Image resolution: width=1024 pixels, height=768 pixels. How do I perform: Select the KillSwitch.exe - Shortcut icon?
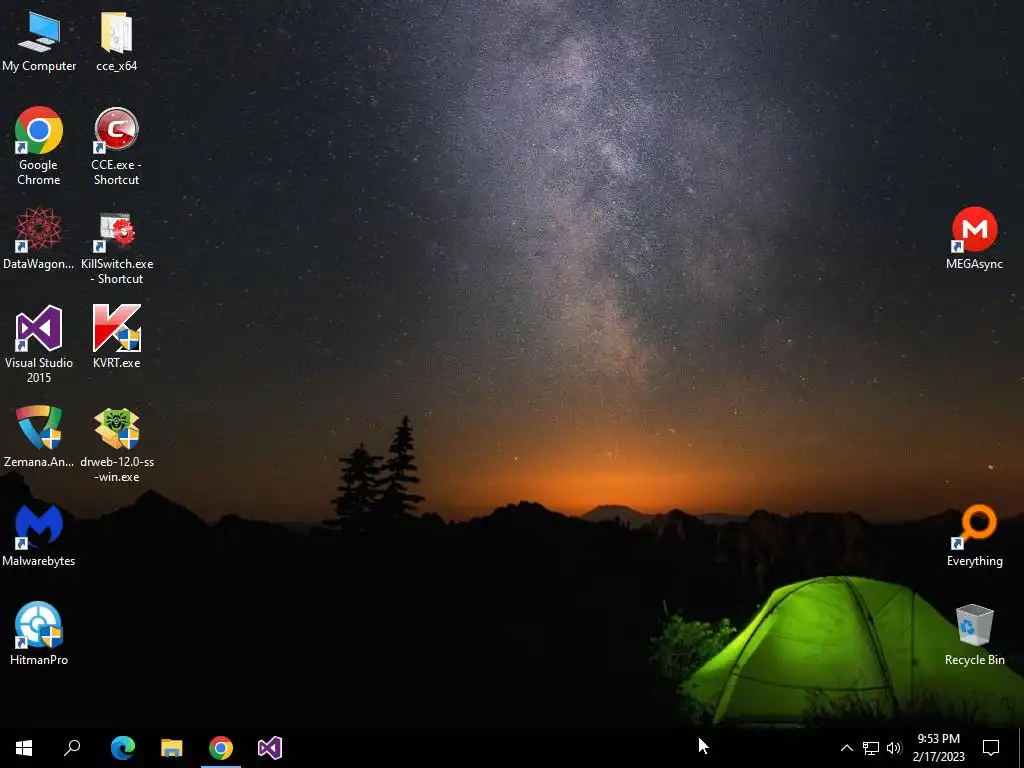click(117, 248)
